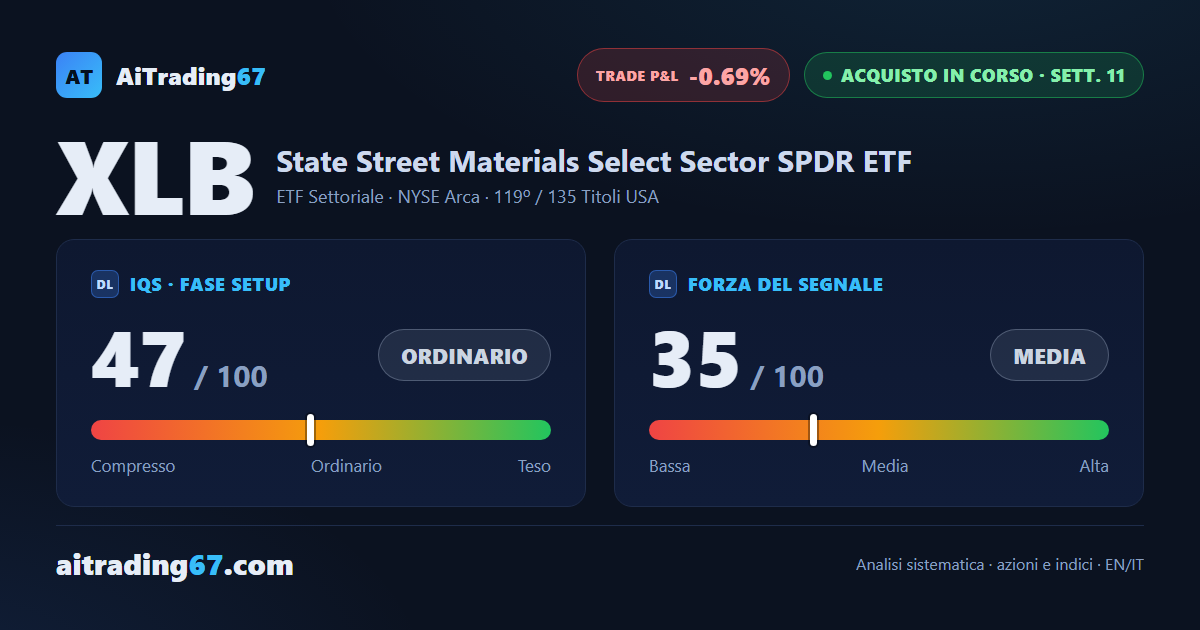The width and height of the screenshot is (1200, 630).
Task: Select the State Street Materials ETF title
Action: [x=594, y=161]
